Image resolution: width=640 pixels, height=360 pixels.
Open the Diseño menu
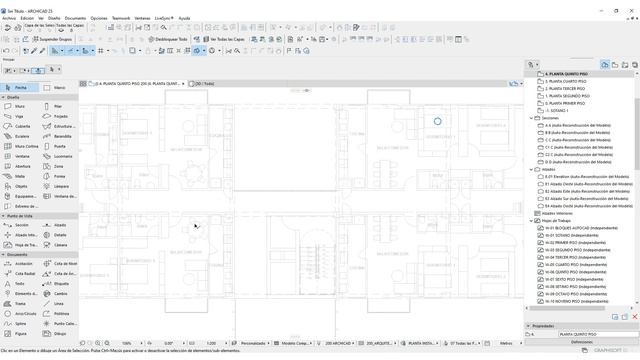[54, 18]
